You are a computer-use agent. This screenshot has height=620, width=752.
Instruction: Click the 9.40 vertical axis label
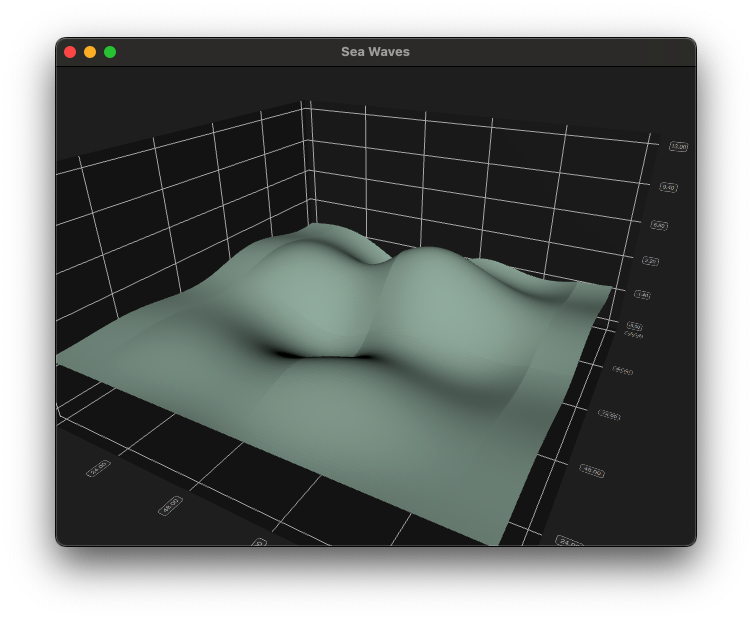(x=669, y=187)
